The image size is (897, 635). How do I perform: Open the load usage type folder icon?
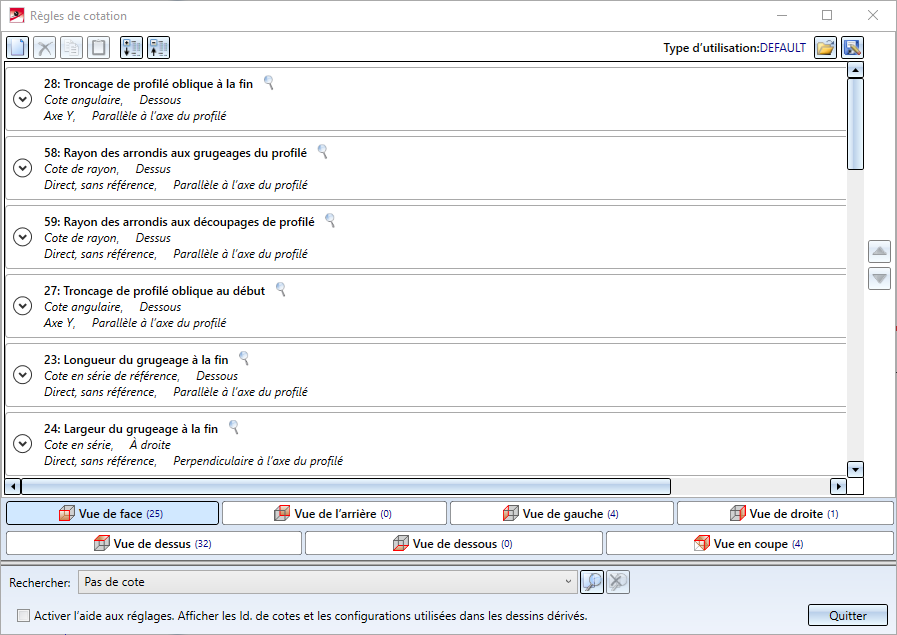click(825, 47)
